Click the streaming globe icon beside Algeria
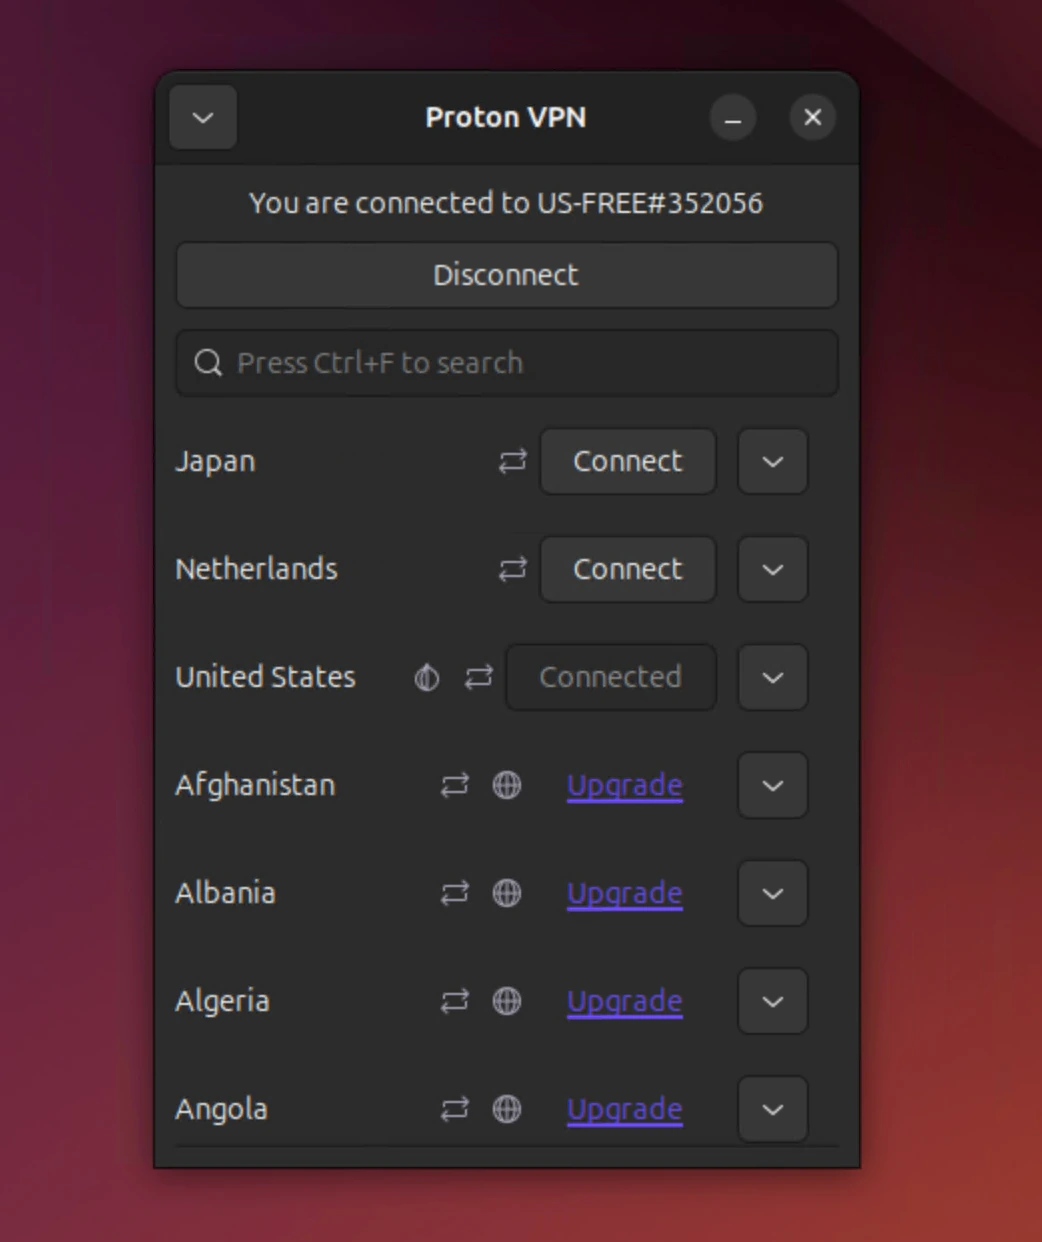The width and height of the screenshot is (1042, 1242). [507, 1001]
